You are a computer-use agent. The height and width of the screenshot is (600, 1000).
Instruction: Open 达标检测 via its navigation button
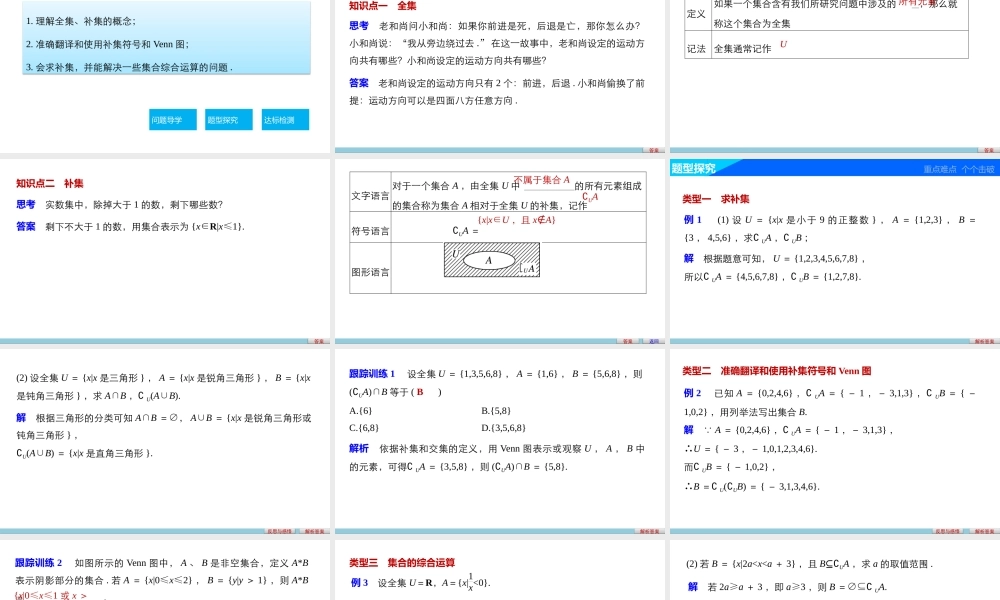(284, 119)
